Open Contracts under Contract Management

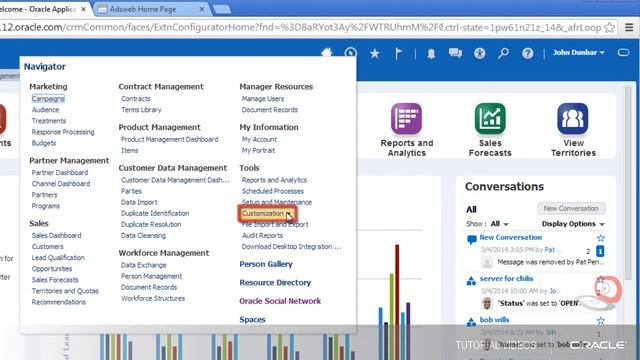136,99
